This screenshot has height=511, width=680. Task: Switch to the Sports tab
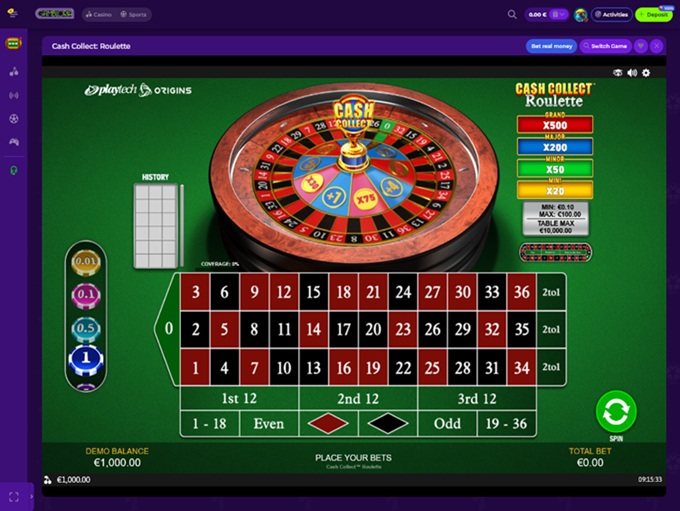click(134, 14)
